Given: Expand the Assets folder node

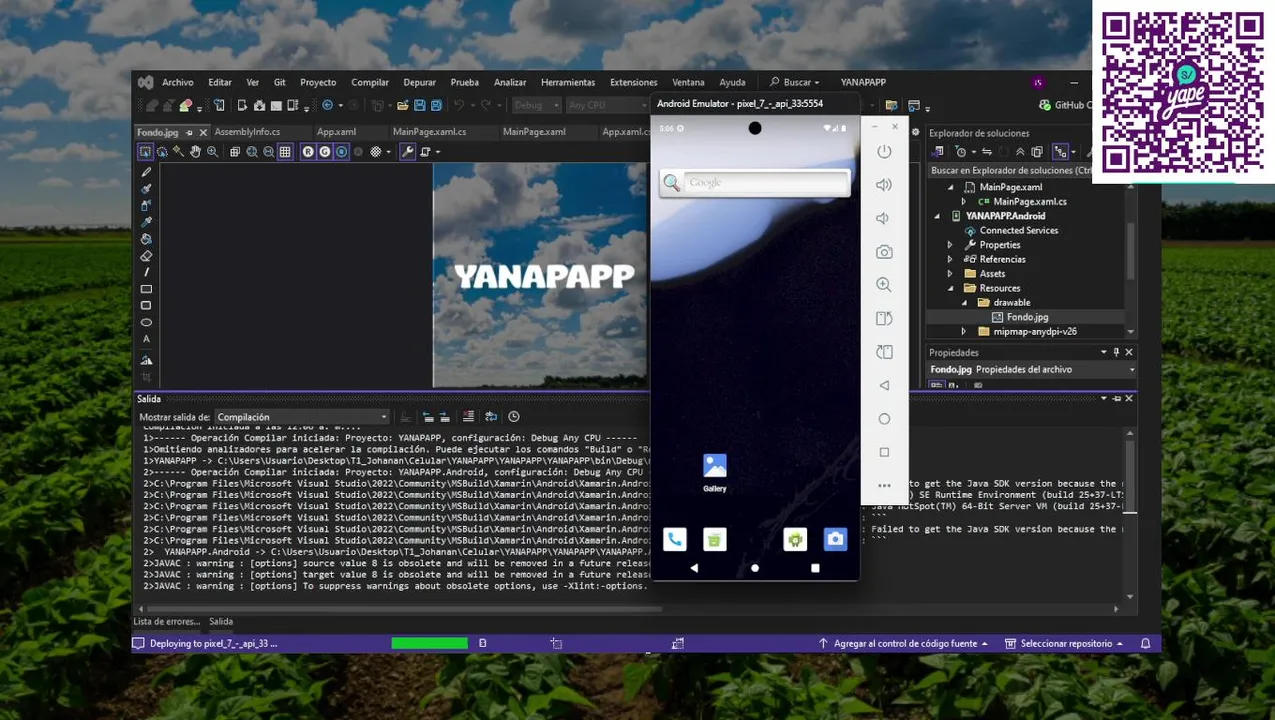Looking at the screenshot, I should pos(951,273).
